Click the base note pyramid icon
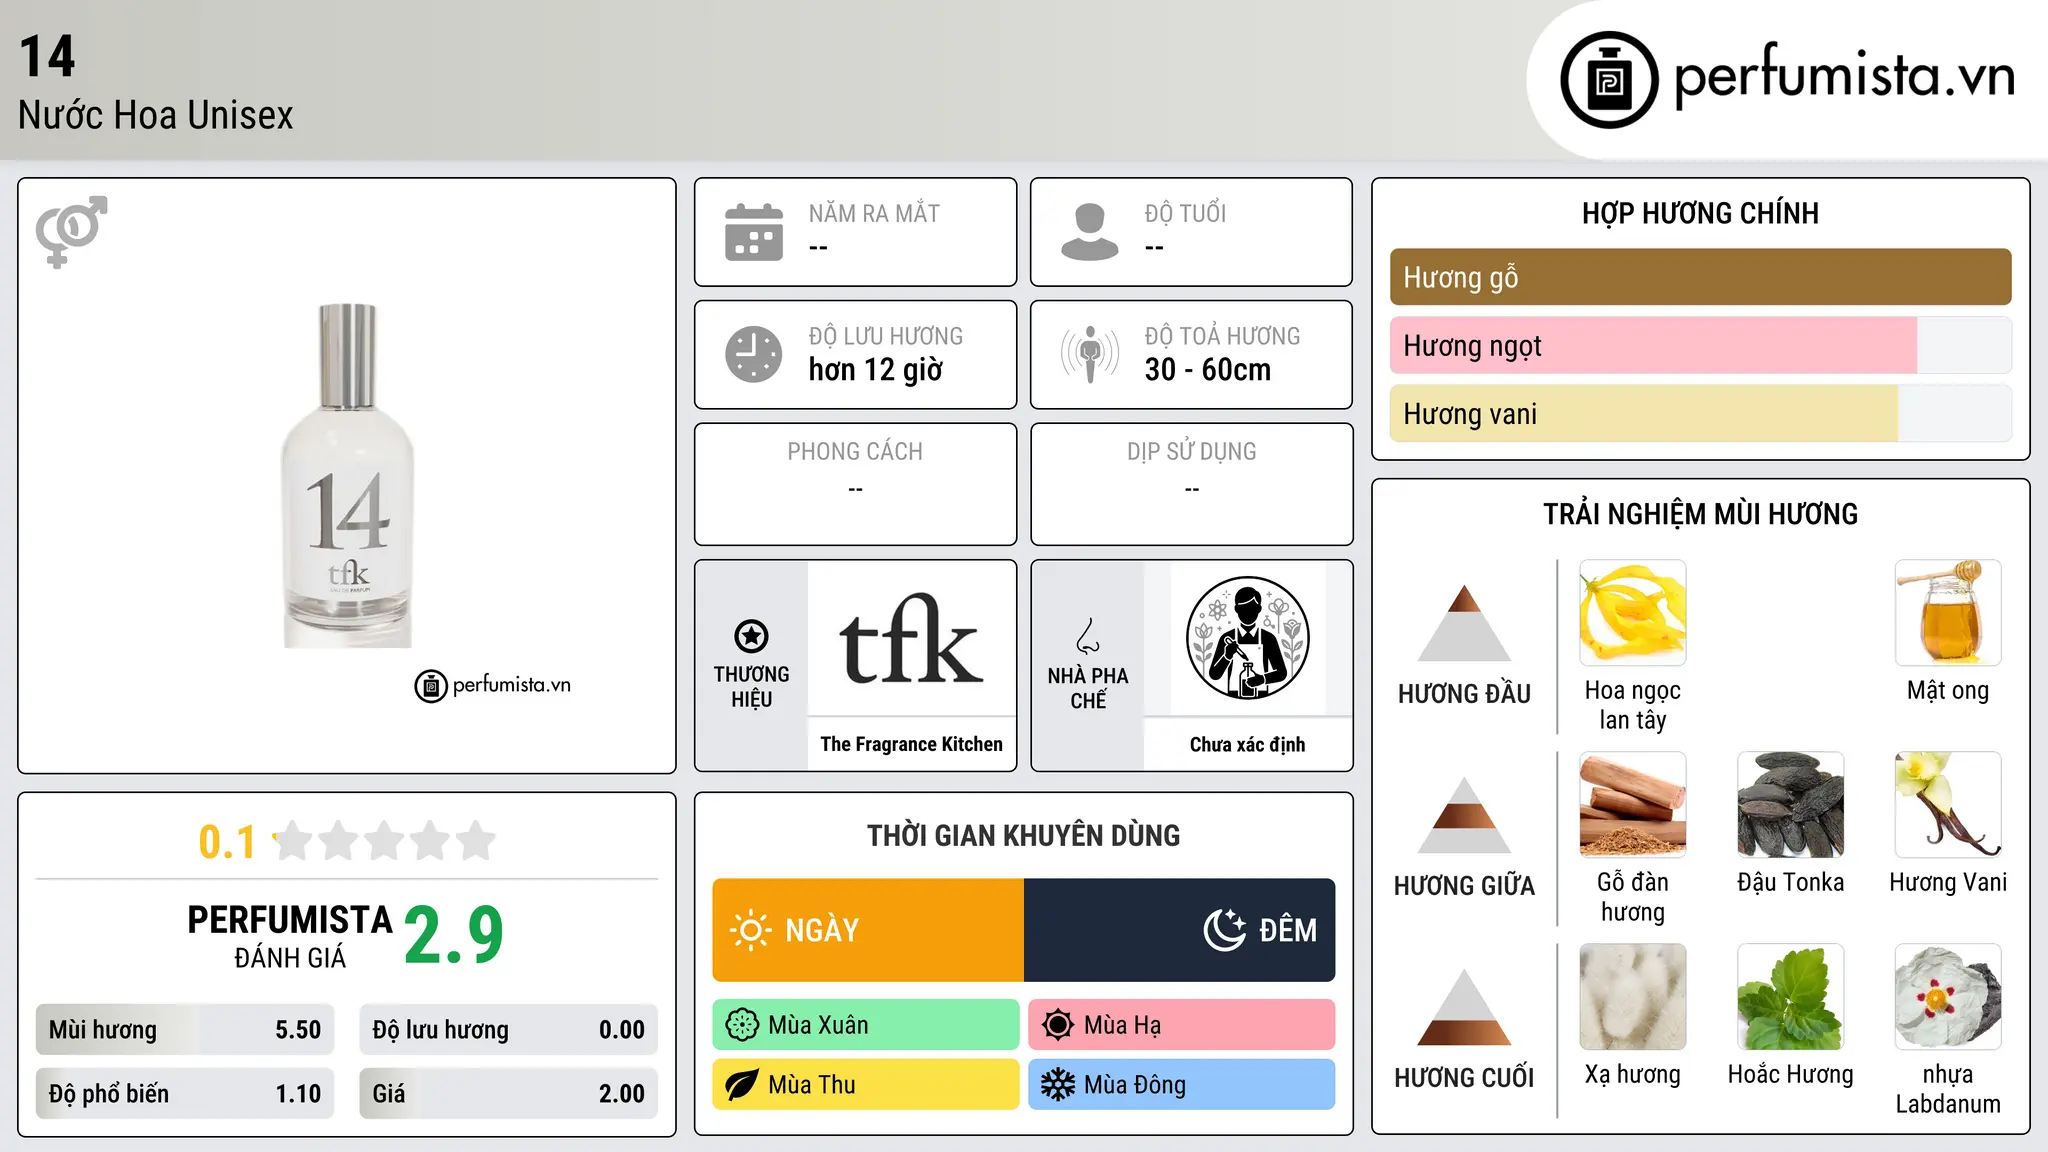This screenshot has width=2048, height=1152. click(1464, 1007)
